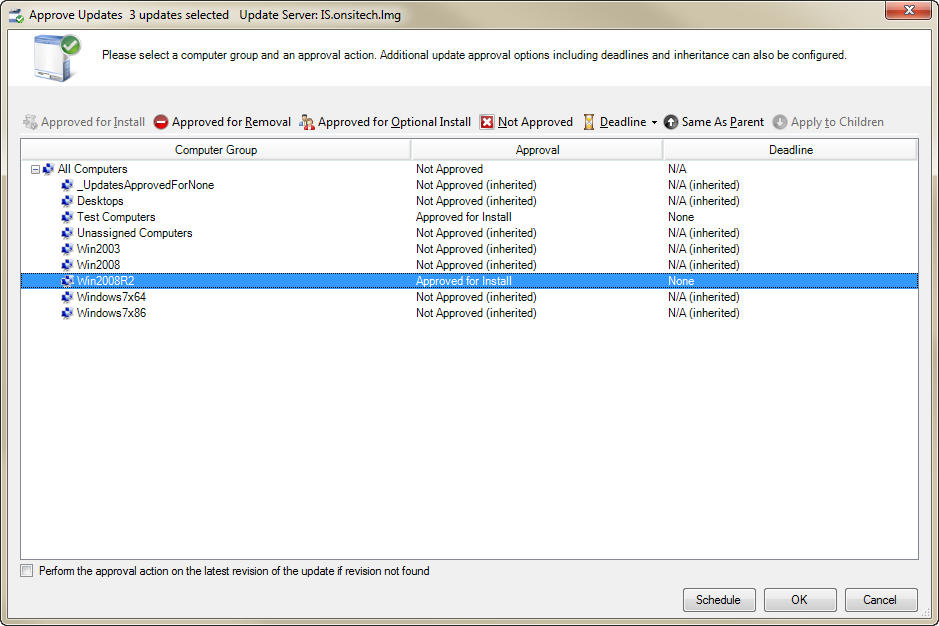Sort by Deadline column header
Screen dimensions: 939x626
790,150
